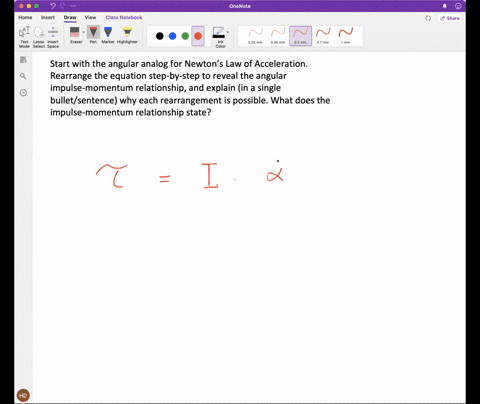Click the sync status icon
The image size is (480, 404).
coord(428,18)
